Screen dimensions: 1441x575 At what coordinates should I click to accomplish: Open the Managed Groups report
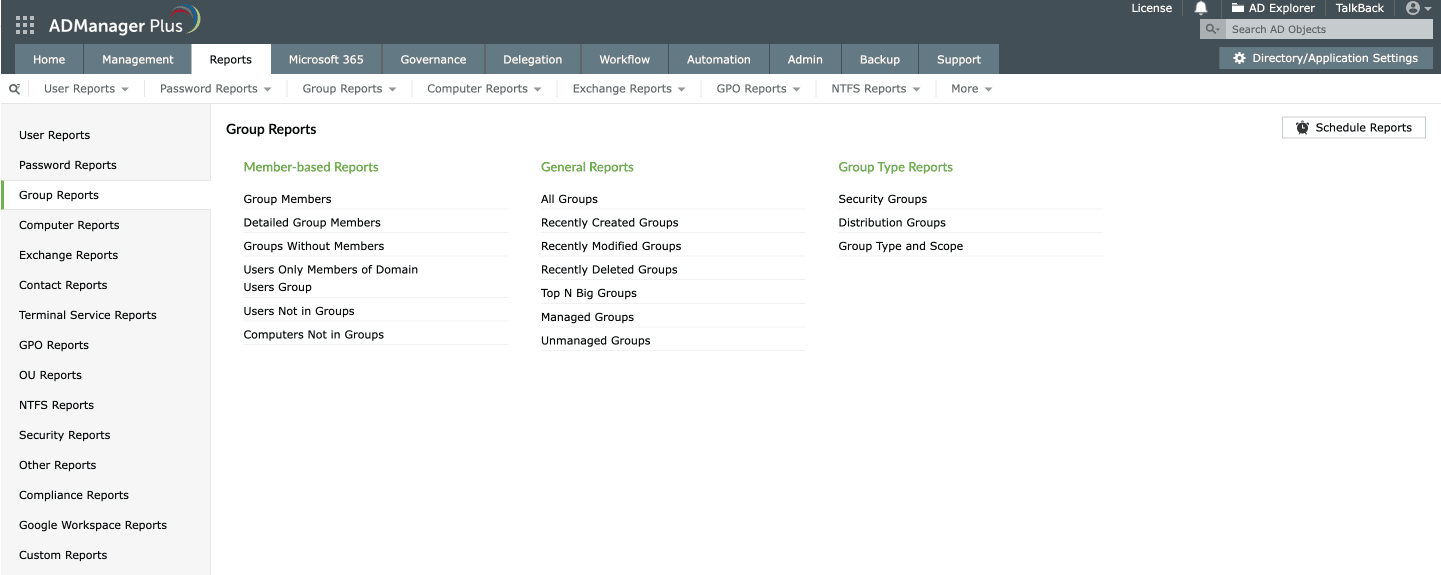coord(587,317)
